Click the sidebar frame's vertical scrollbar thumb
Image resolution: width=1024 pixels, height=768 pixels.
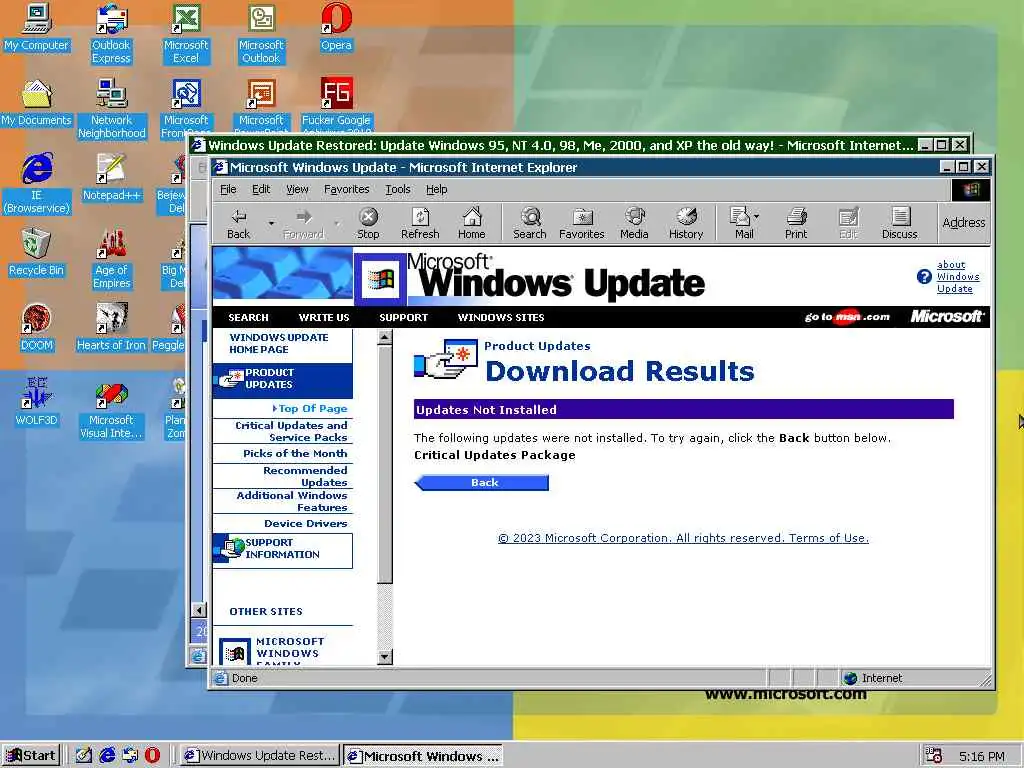click(385, 464)
